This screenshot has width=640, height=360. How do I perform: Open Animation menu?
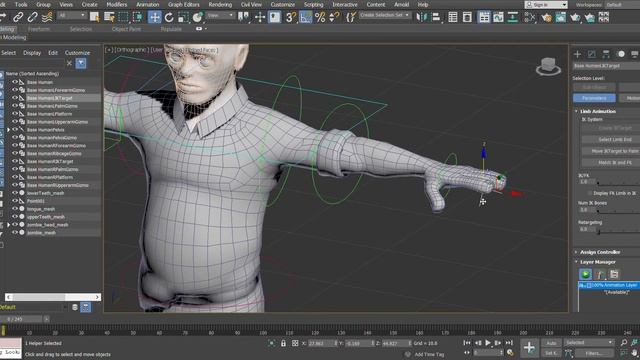[147, 4]
